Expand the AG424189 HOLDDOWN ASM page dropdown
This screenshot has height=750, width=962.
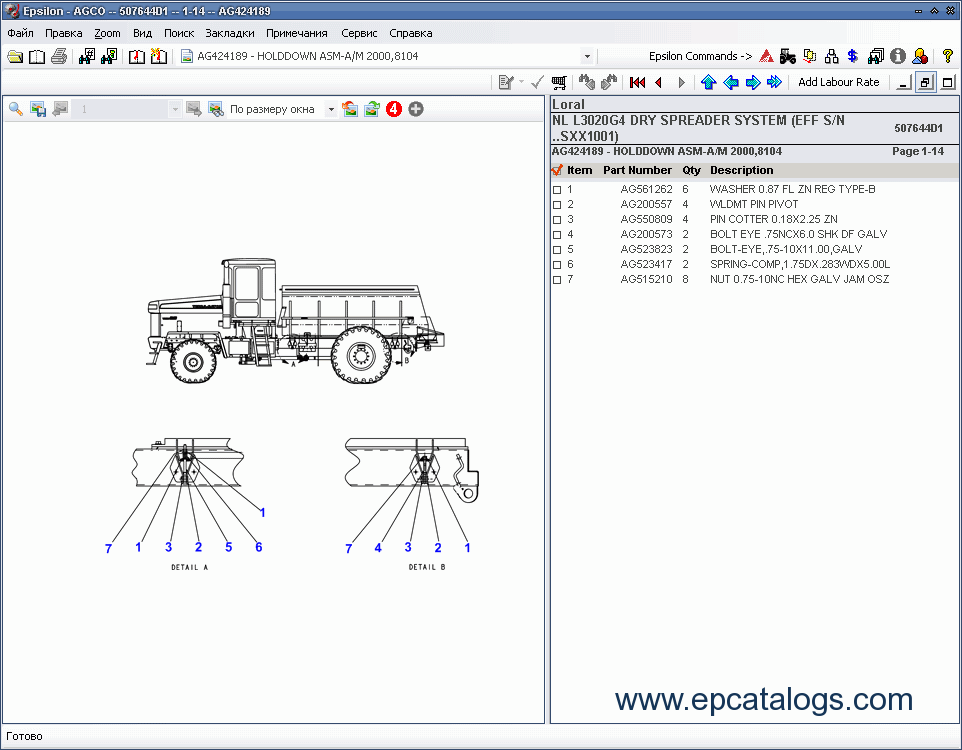587,56
